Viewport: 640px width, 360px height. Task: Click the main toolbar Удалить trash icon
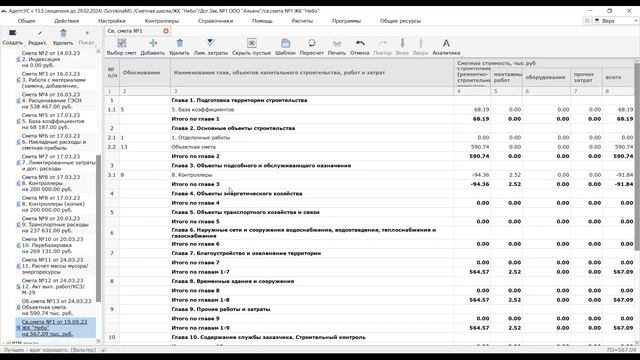point(180,43)
